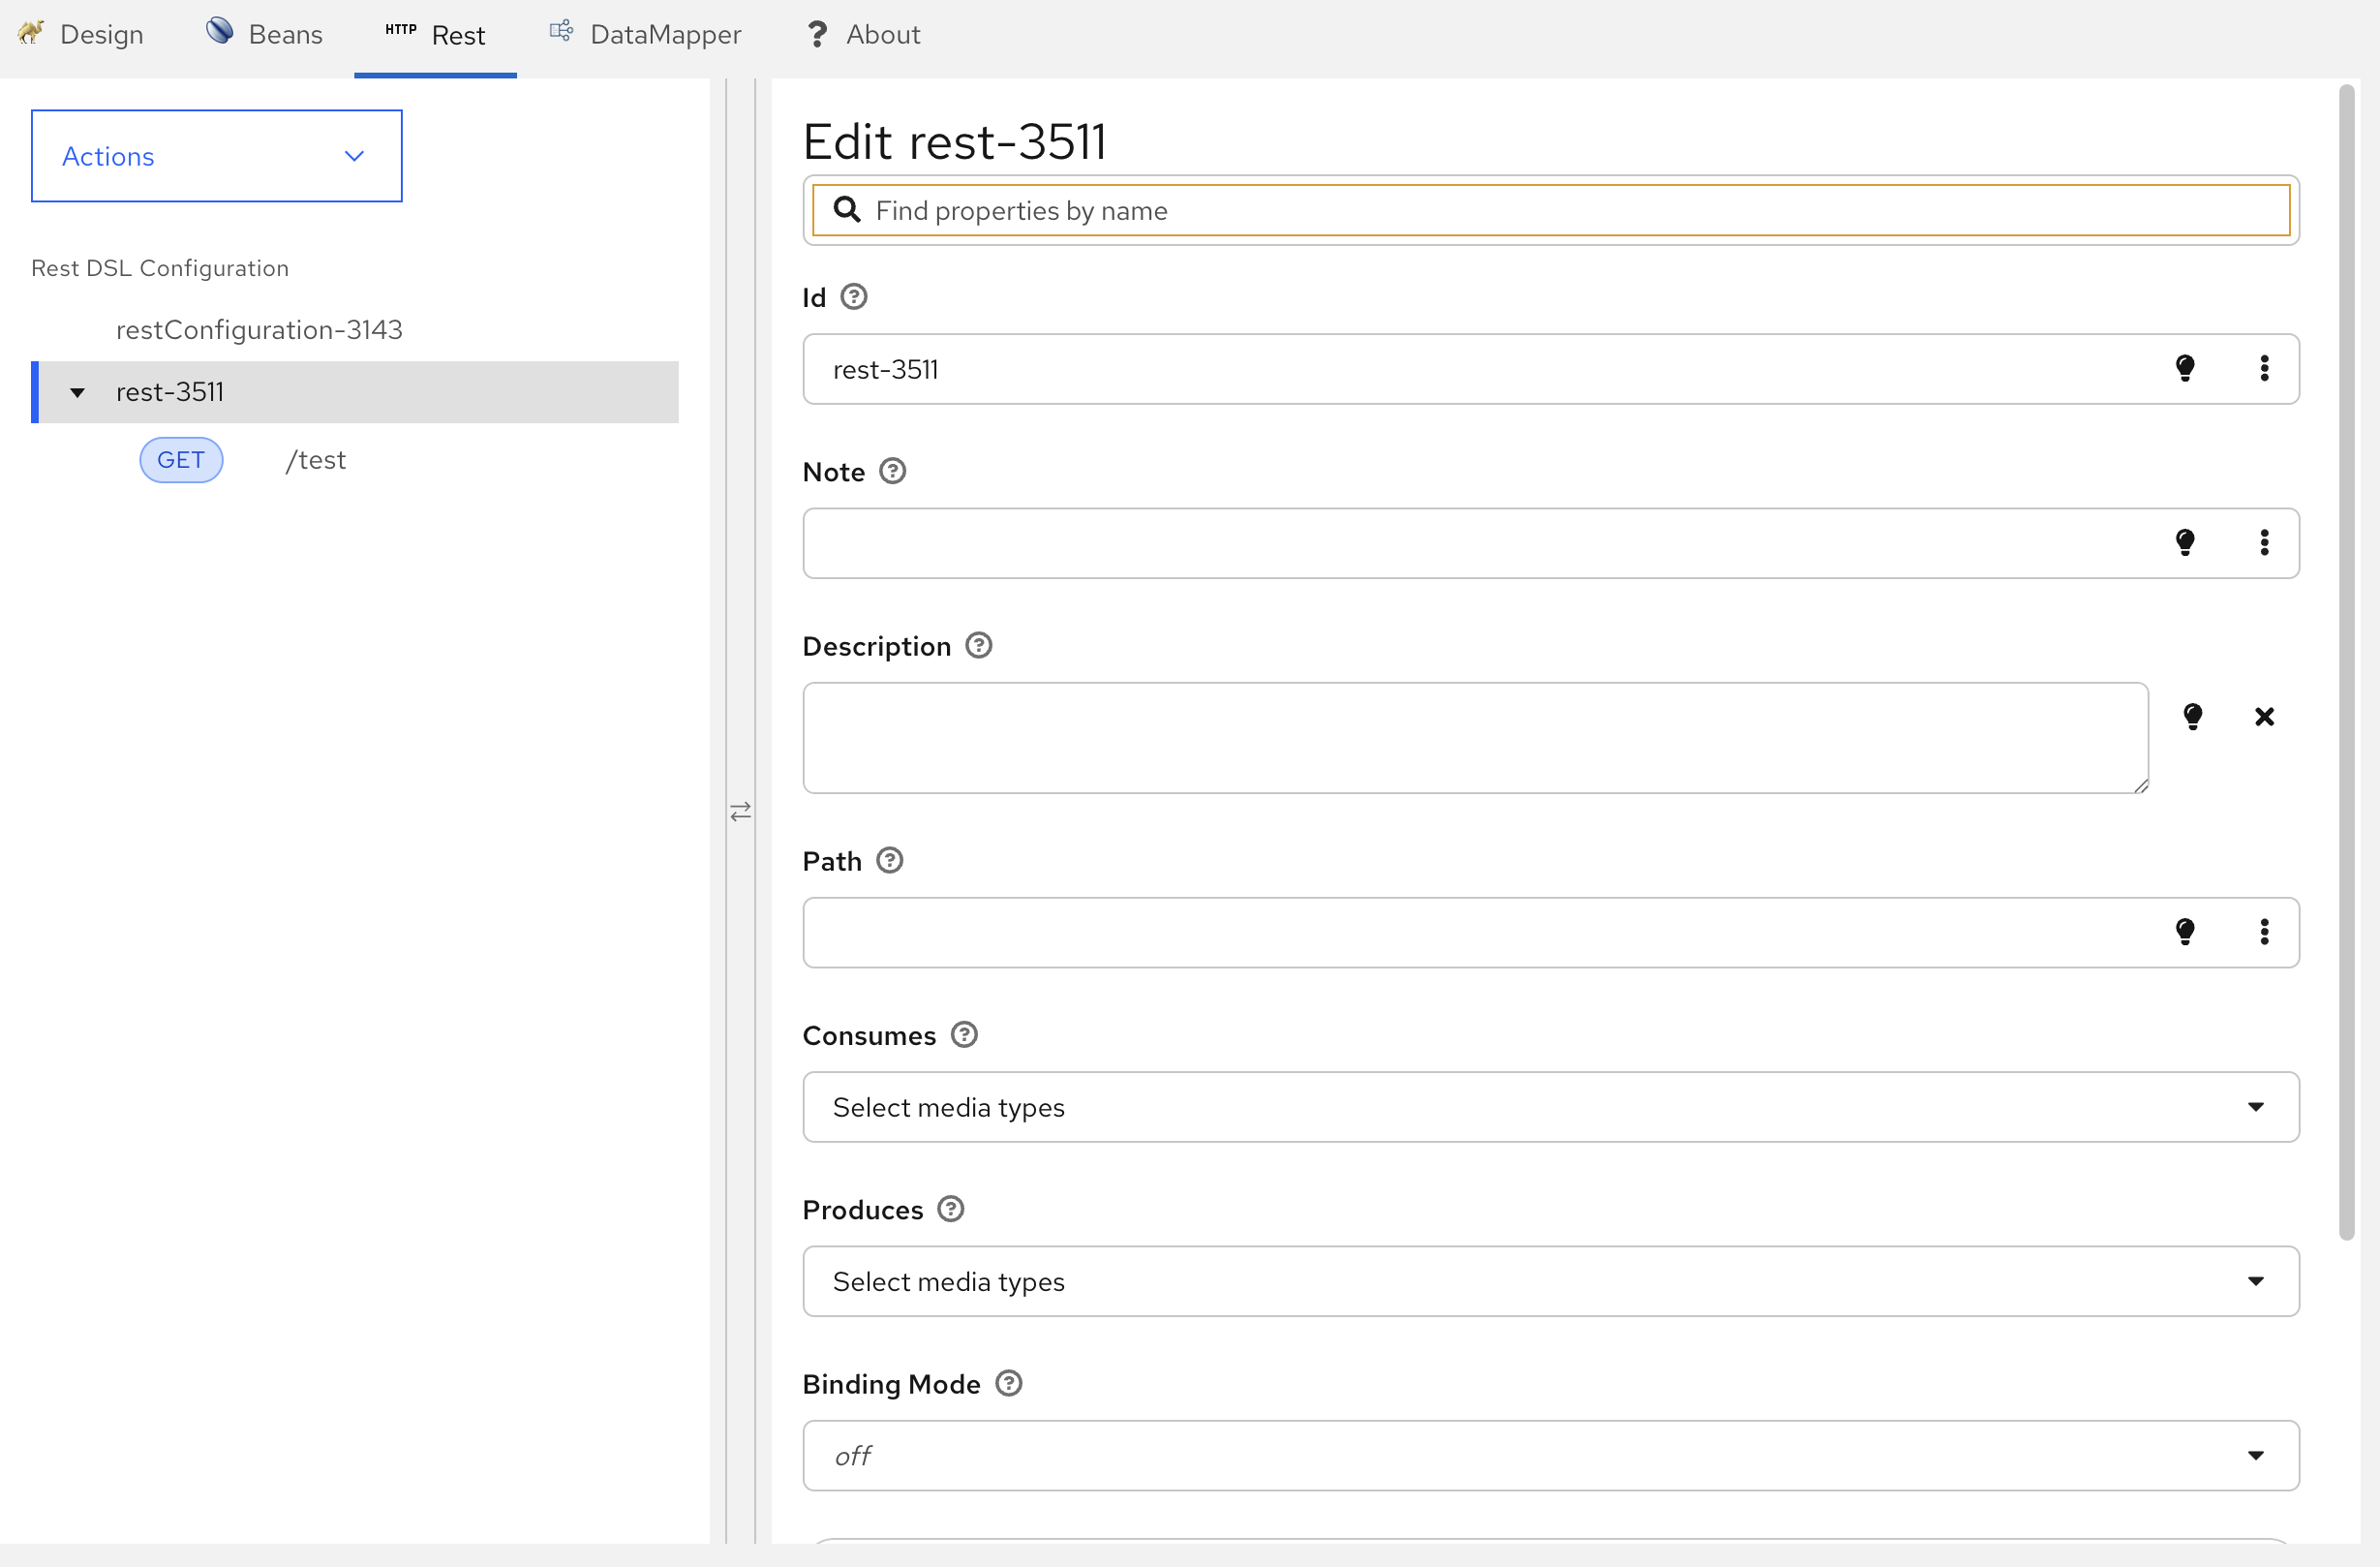The height and width of the screenshot is (1567, 2380).
Task: Open the Consumes media types dropdown
Action: (1551, 1107)
